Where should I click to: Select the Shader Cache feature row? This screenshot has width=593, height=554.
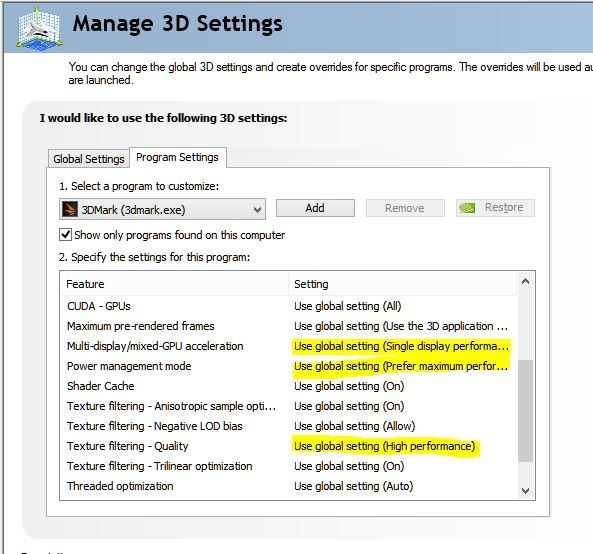click(x=289, y=386)
